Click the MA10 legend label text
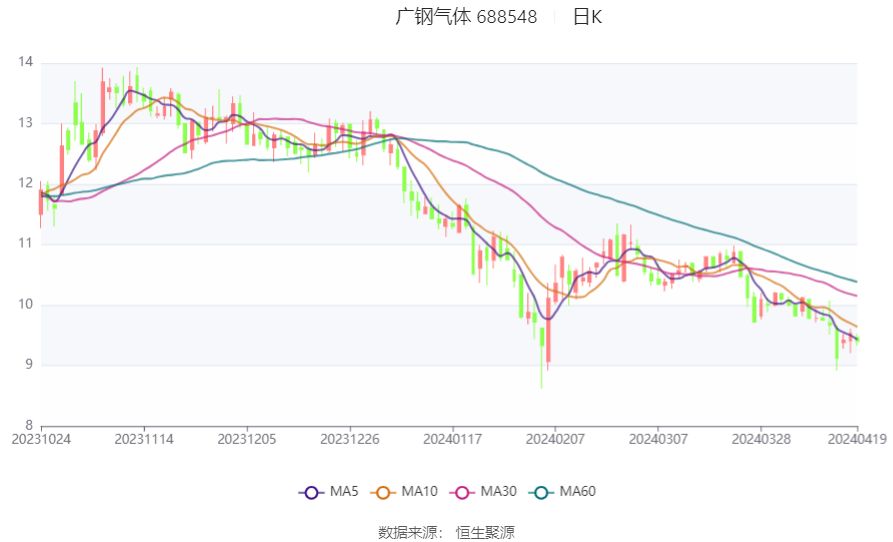 [x=419, y=491]
